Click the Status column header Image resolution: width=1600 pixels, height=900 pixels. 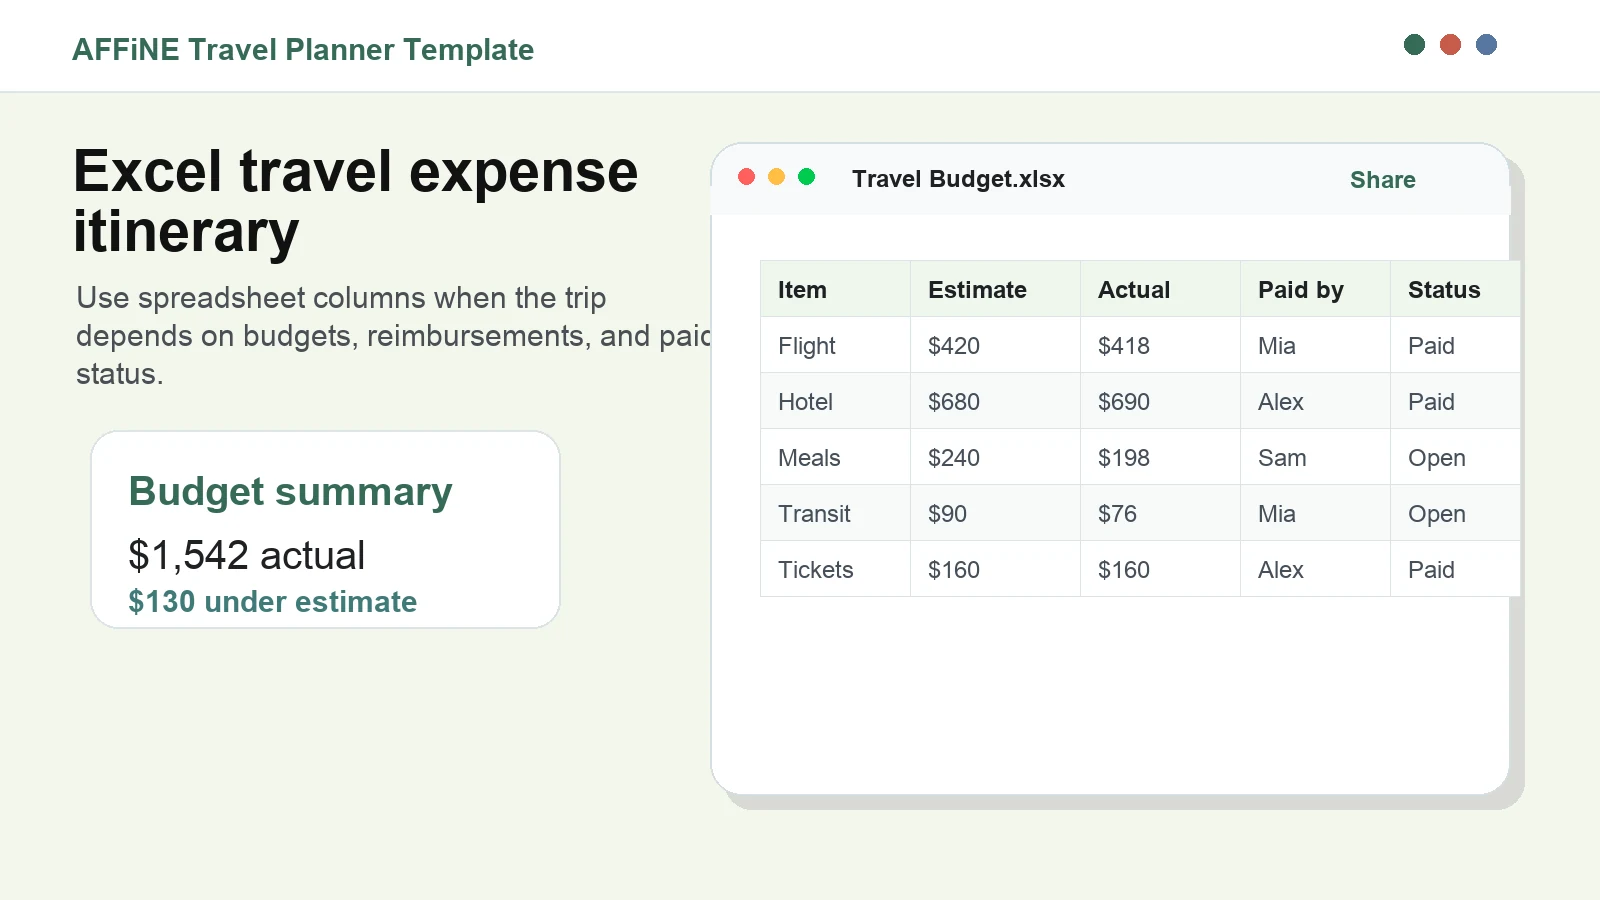[1455, 289]
